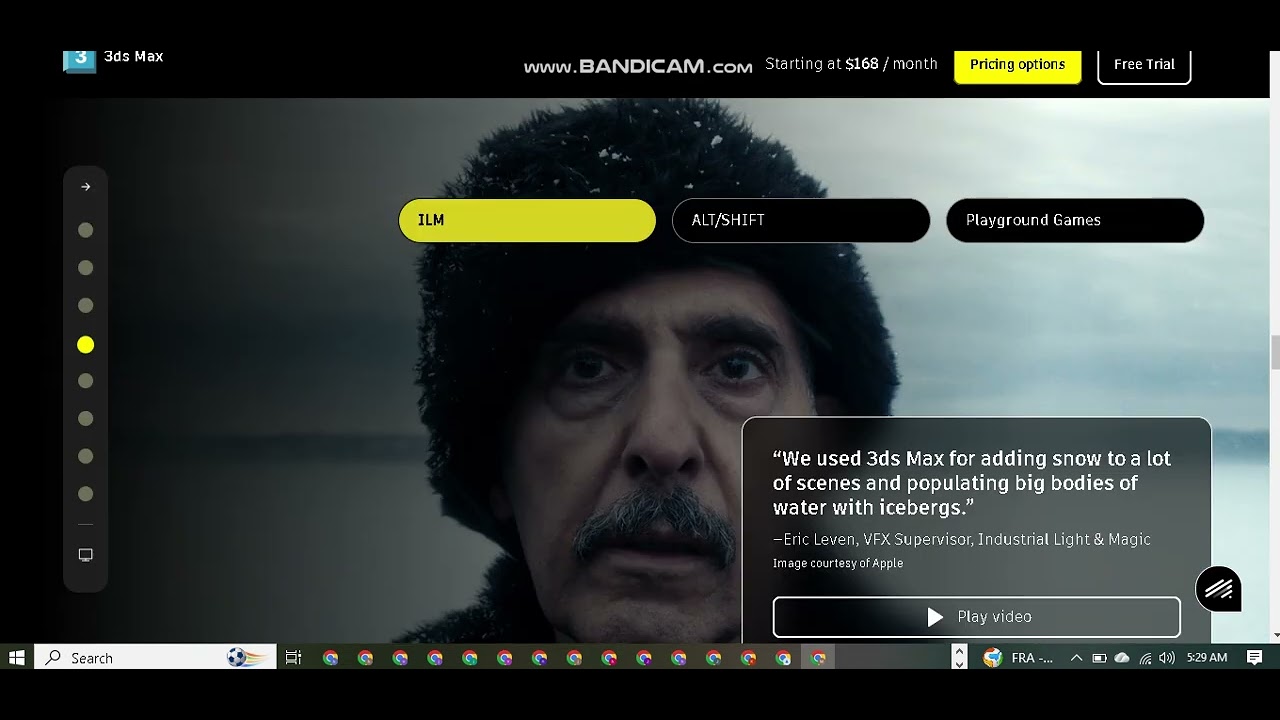
Task: Jump to the sixth section dot in the side navigation
Action: pos(86,418)
